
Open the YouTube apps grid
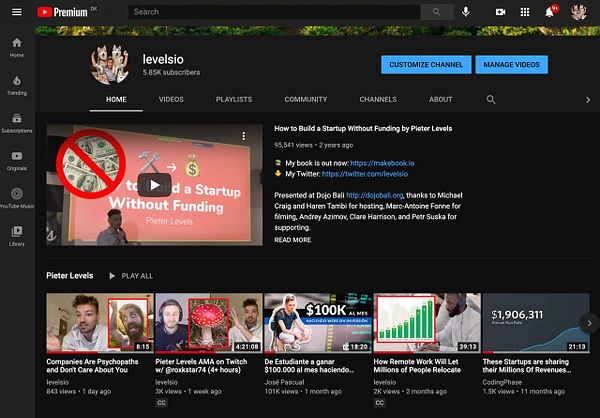[525, 12]
